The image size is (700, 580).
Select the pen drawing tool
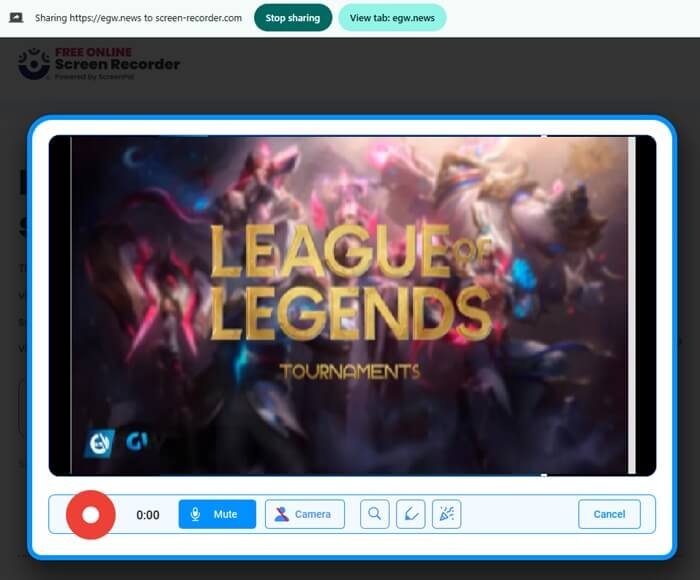411,514
